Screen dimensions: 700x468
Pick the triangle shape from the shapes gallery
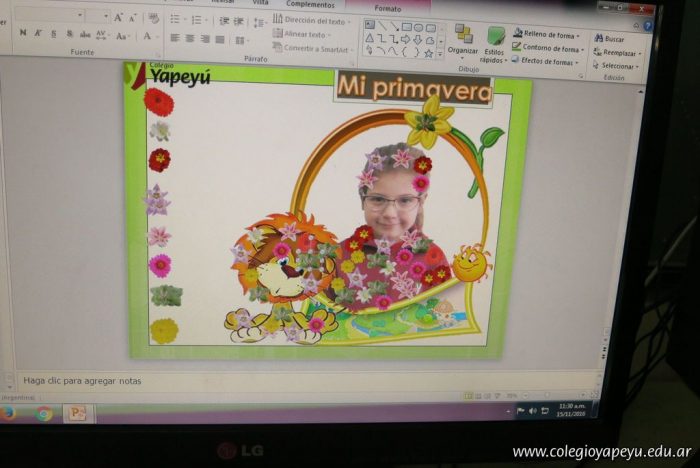click(369, 39)
